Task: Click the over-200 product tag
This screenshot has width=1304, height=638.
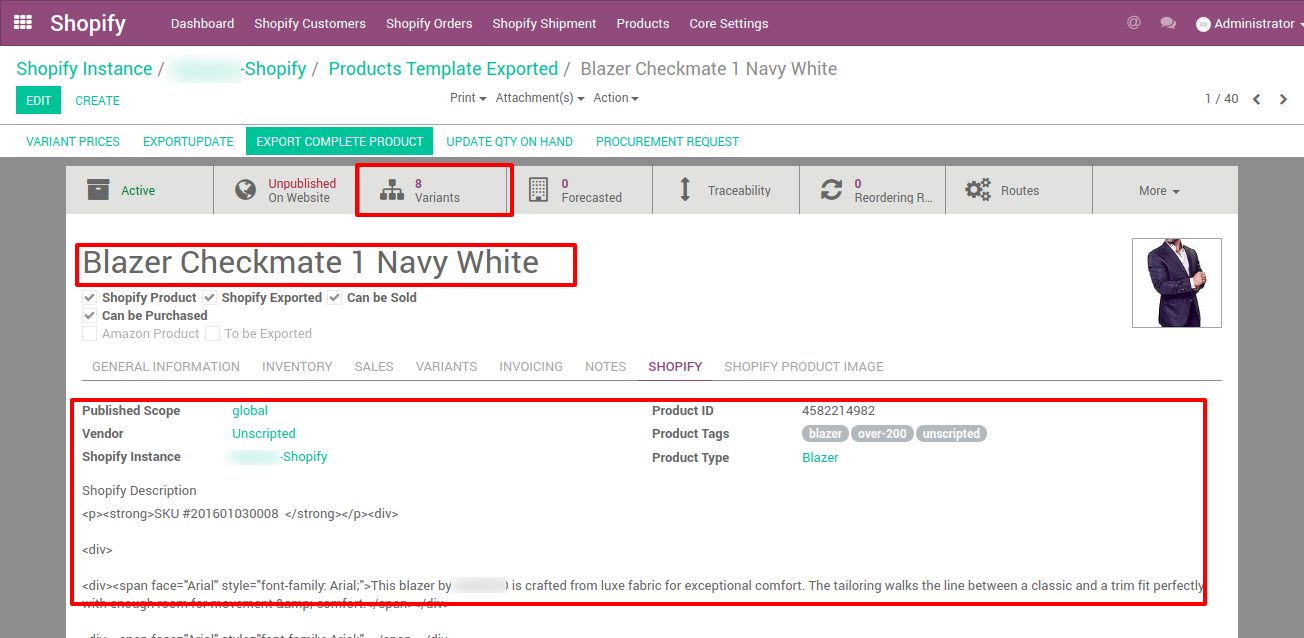Action: click(x=882, y=434)
